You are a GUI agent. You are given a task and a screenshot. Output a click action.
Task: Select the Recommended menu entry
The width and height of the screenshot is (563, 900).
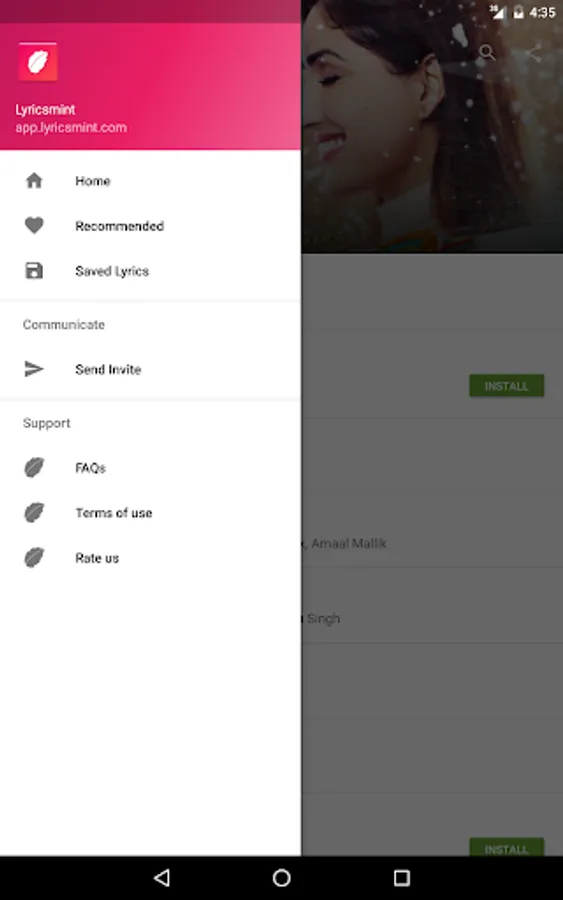pos(150,226)
